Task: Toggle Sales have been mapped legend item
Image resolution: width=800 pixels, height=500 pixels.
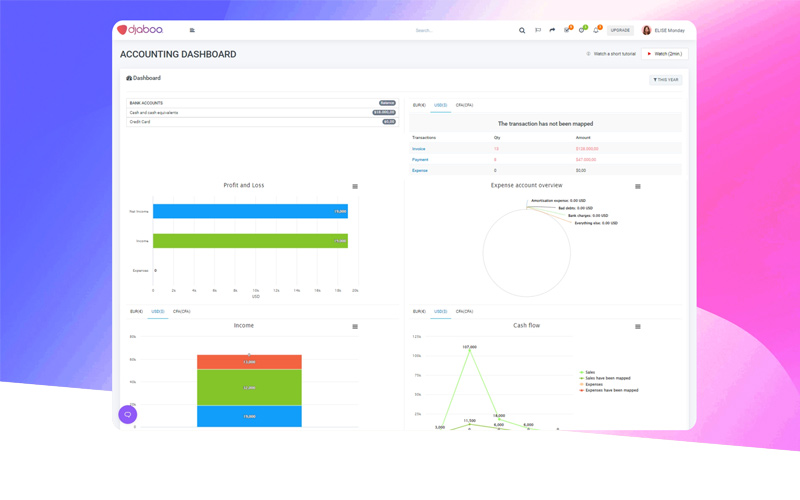Action: coord(605,378)
